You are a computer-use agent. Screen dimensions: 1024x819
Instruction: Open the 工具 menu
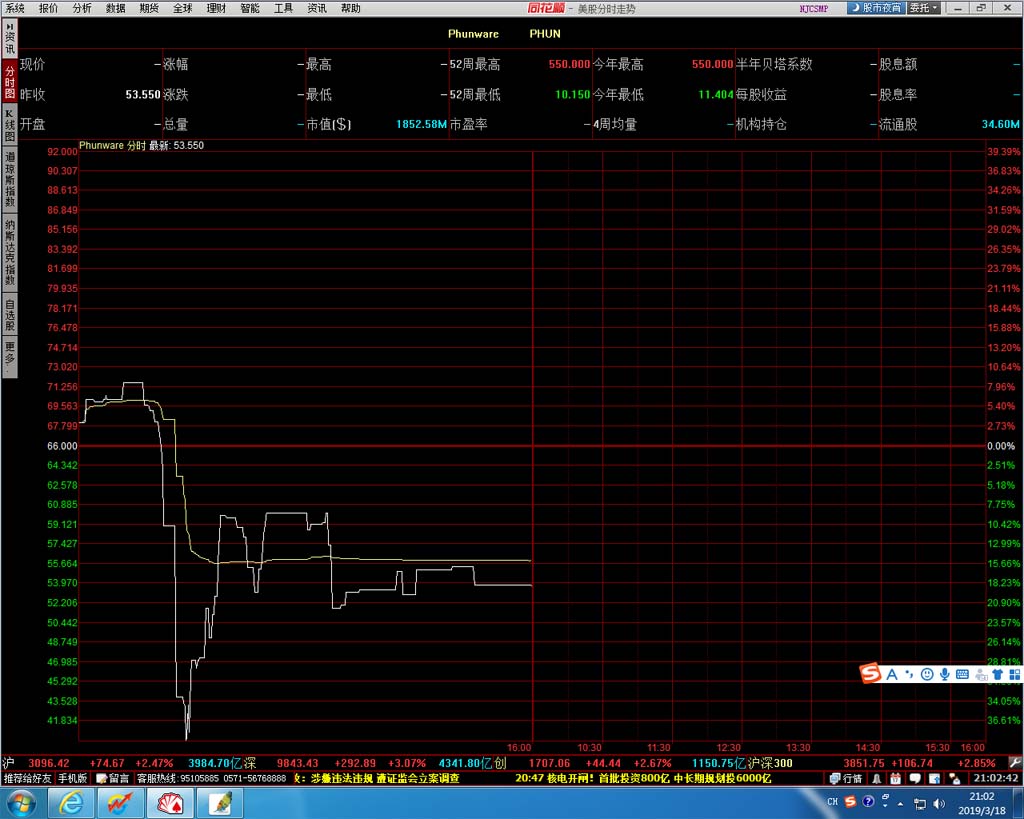[283, 8]
